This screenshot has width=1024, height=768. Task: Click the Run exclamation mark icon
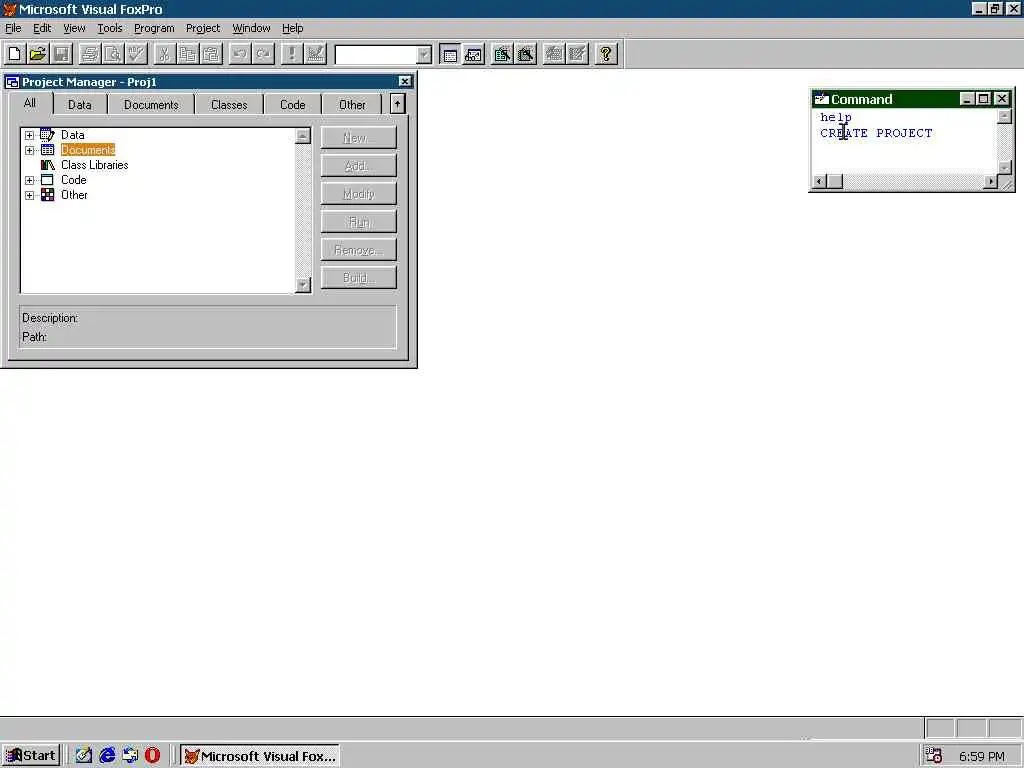pos(291,54)
